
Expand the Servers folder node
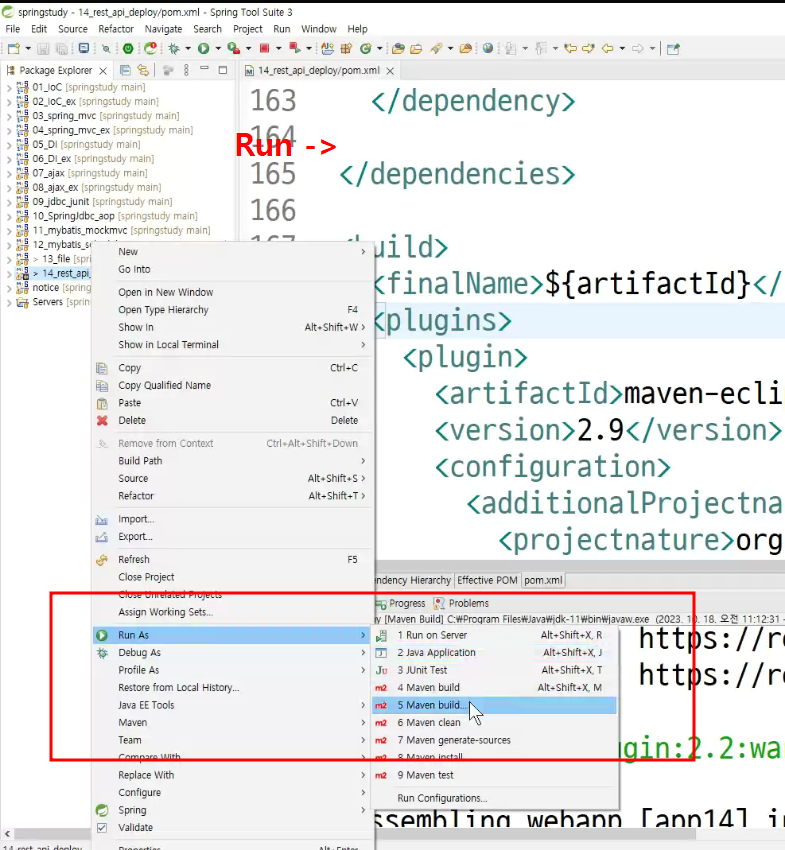point(9,302)
